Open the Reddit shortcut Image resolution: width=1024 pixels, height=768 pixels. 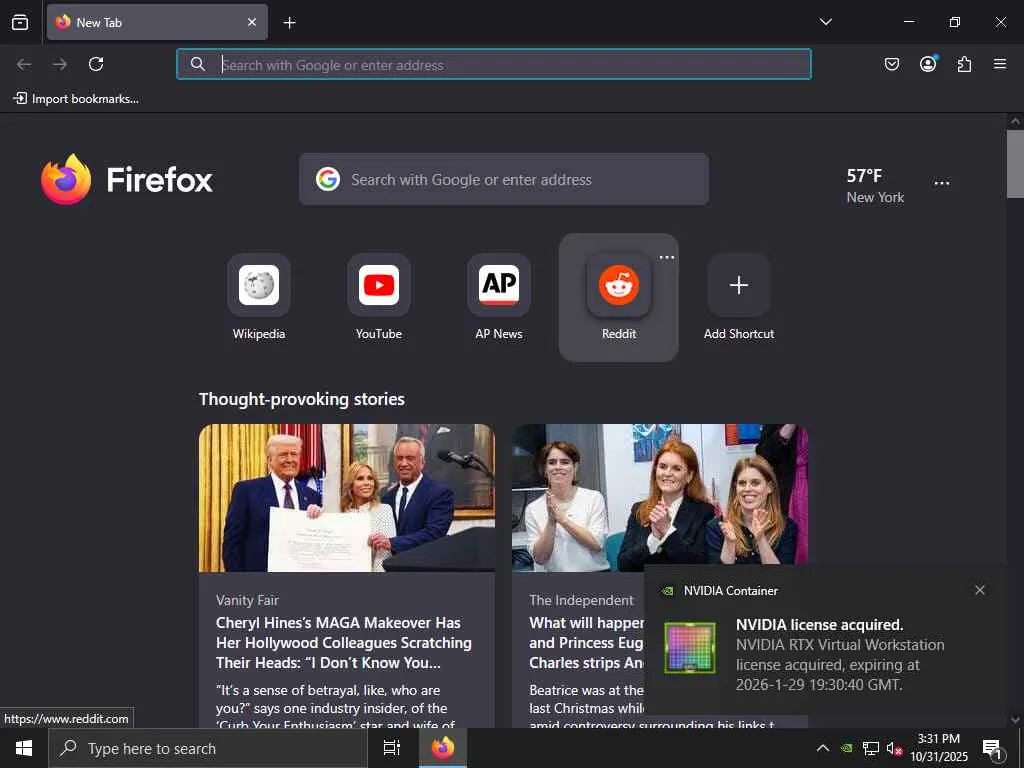[x=618, y=297]
